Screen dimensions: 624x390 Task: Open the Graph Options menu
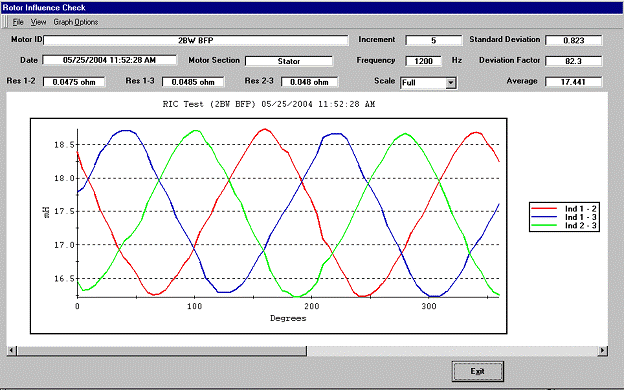(x=76, y=22)
